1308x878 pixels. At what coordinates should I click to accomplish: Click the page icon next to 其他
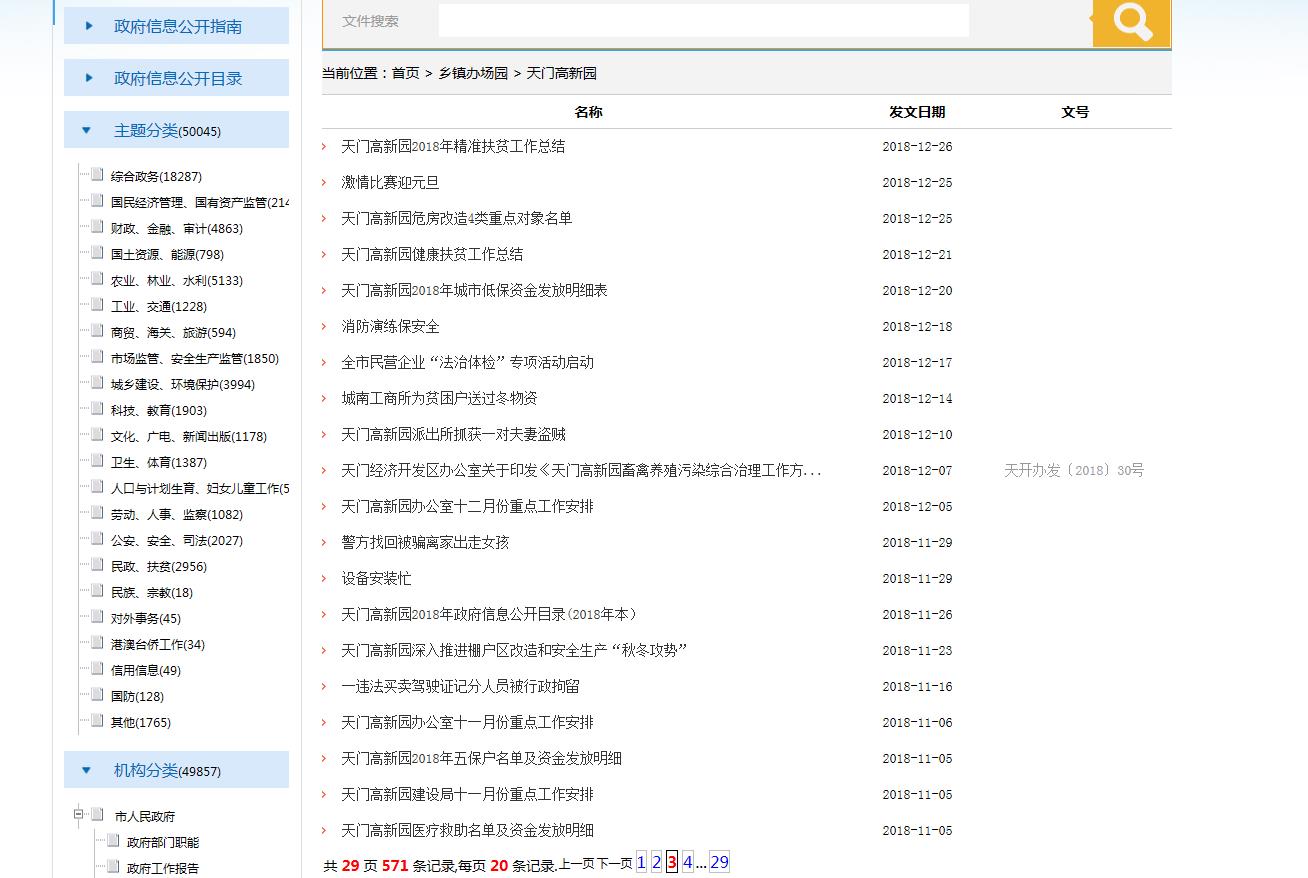97,721
